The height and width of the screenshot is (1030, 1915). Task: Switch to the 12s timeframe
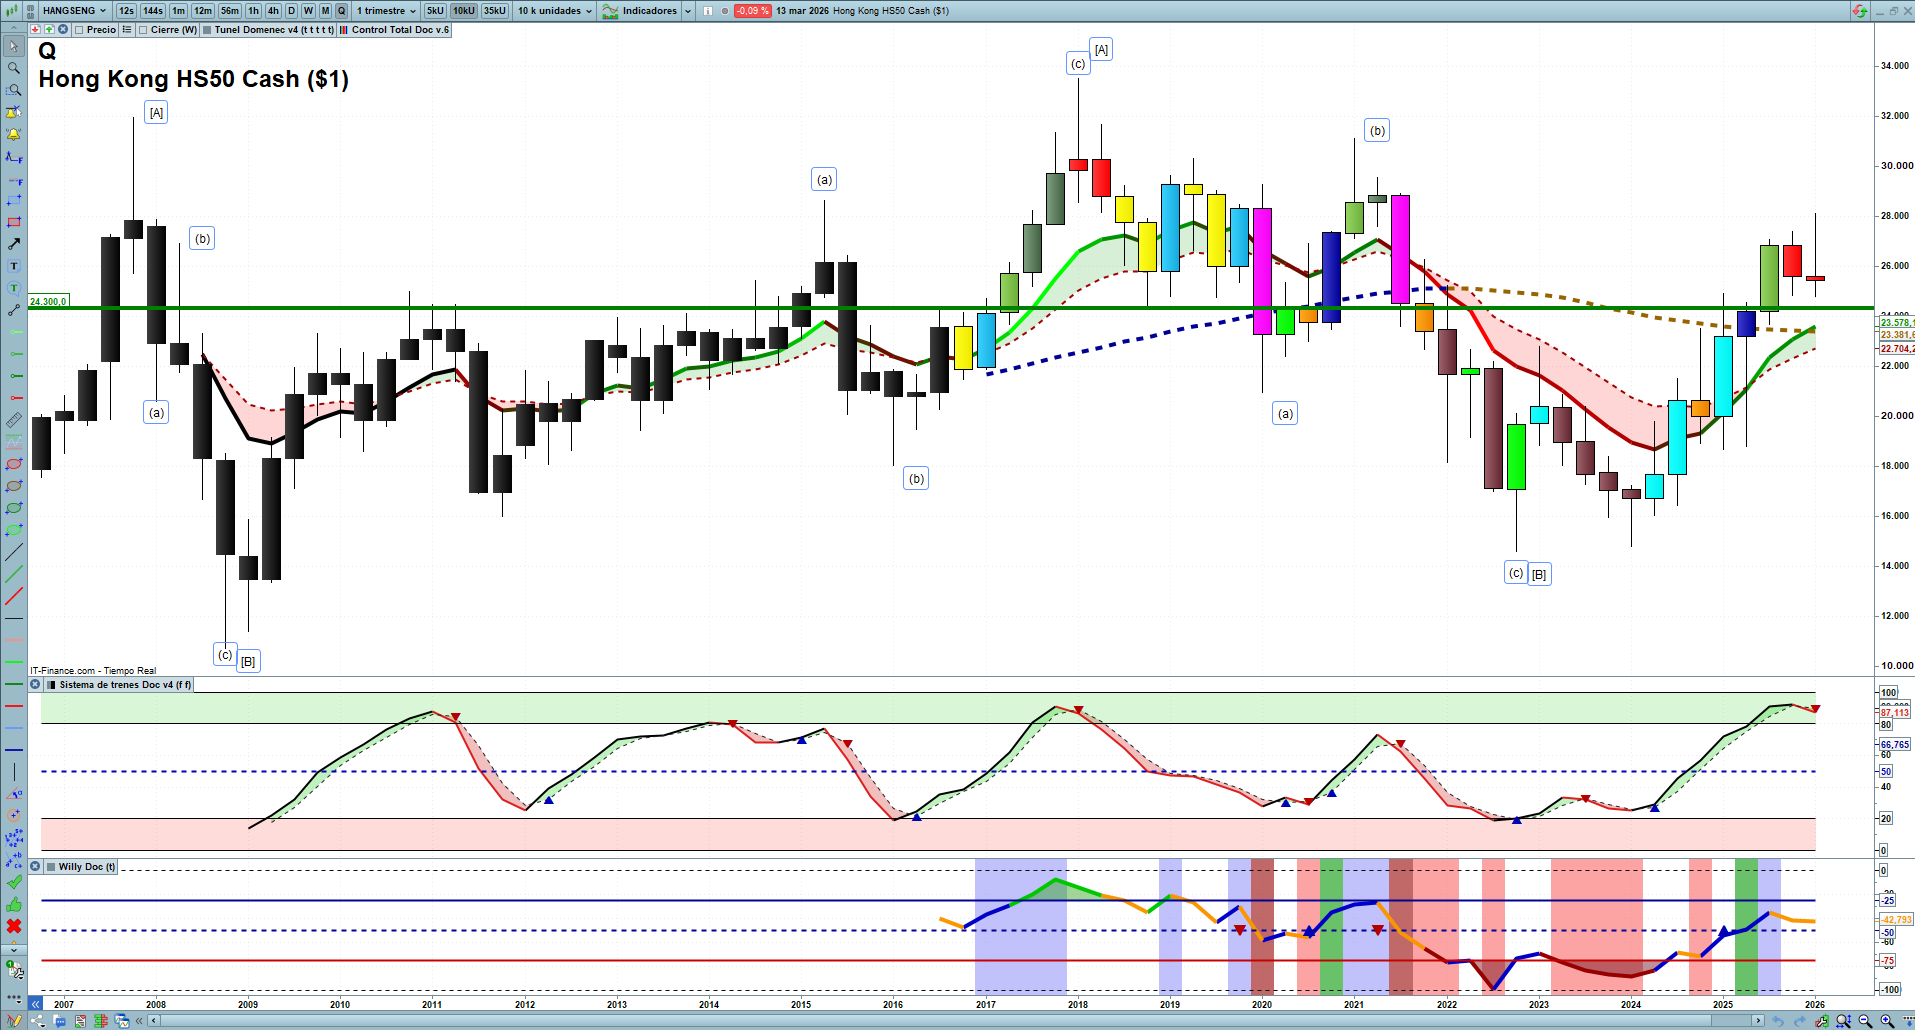(126, 11)
